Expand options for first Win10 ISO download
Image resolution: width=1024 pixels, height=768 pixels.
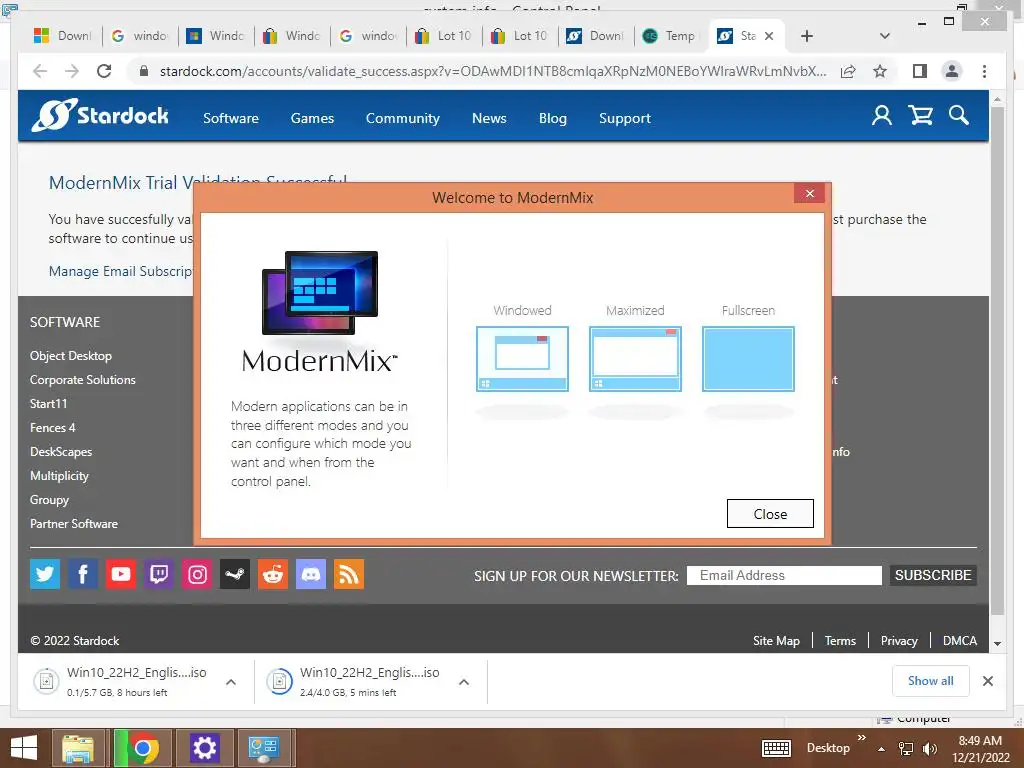tap(231, 682)
